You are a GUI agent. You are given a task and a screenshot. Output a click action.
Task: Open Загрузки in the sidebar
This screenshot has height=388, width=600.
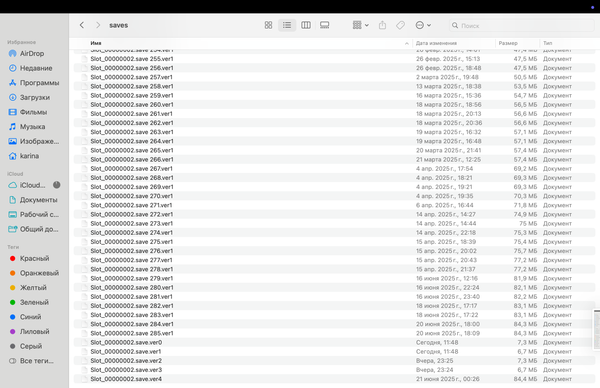click(34, 97)
